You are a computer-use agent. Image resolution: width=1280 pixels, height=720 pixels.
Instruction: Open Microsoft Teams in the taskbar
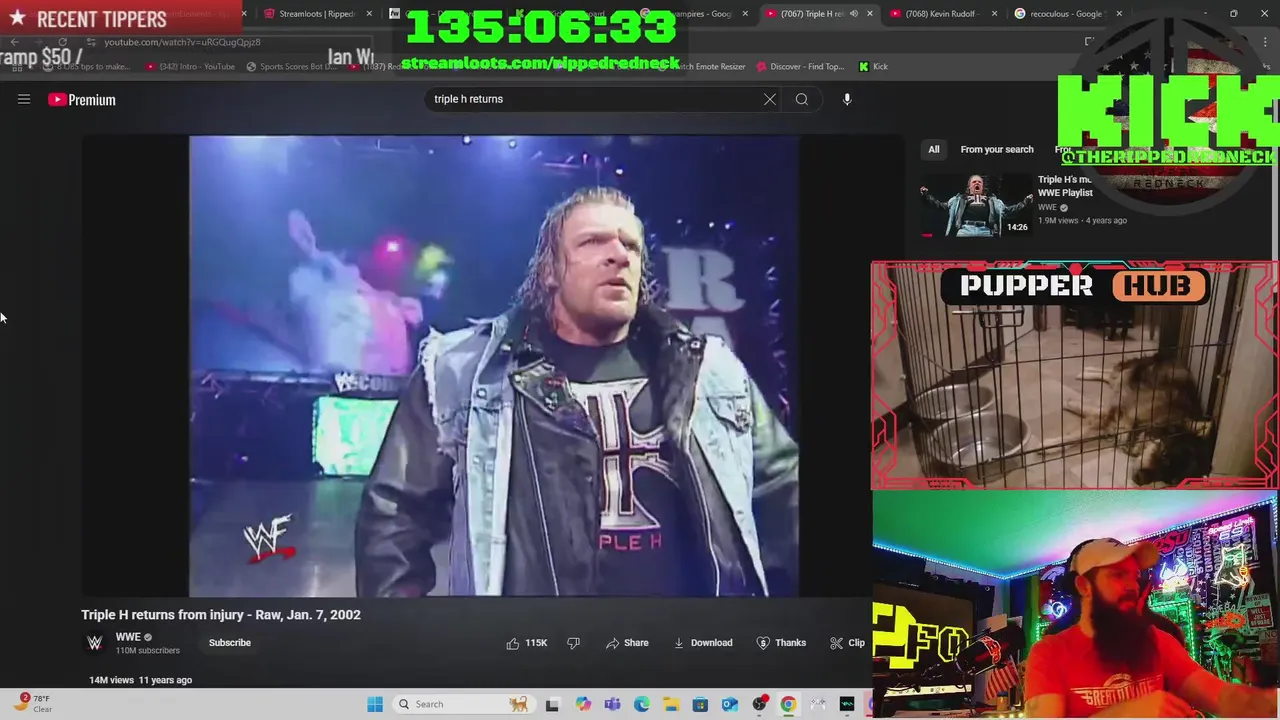[x=612, y=704]
